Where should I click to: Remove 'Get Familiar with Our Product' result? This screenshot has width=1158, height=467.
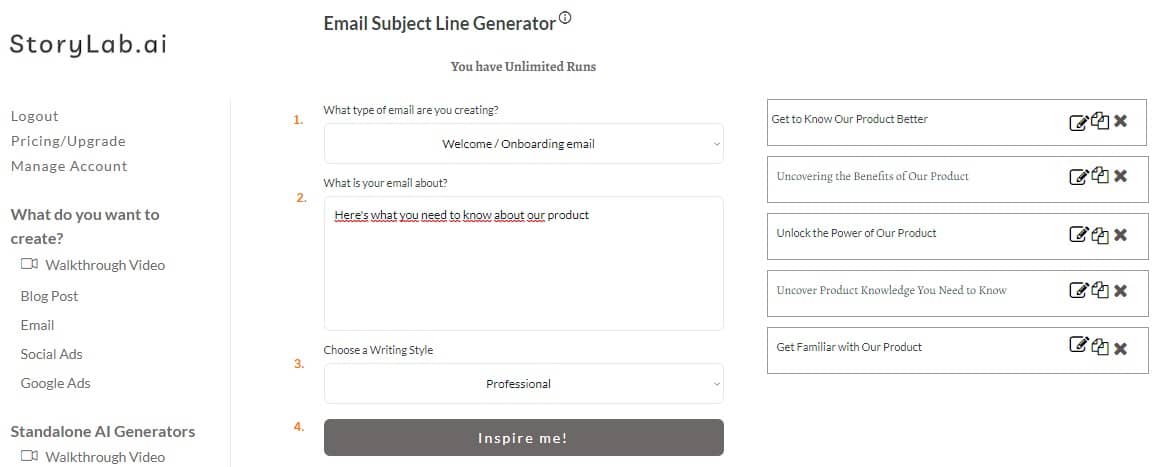[1121, 349]
